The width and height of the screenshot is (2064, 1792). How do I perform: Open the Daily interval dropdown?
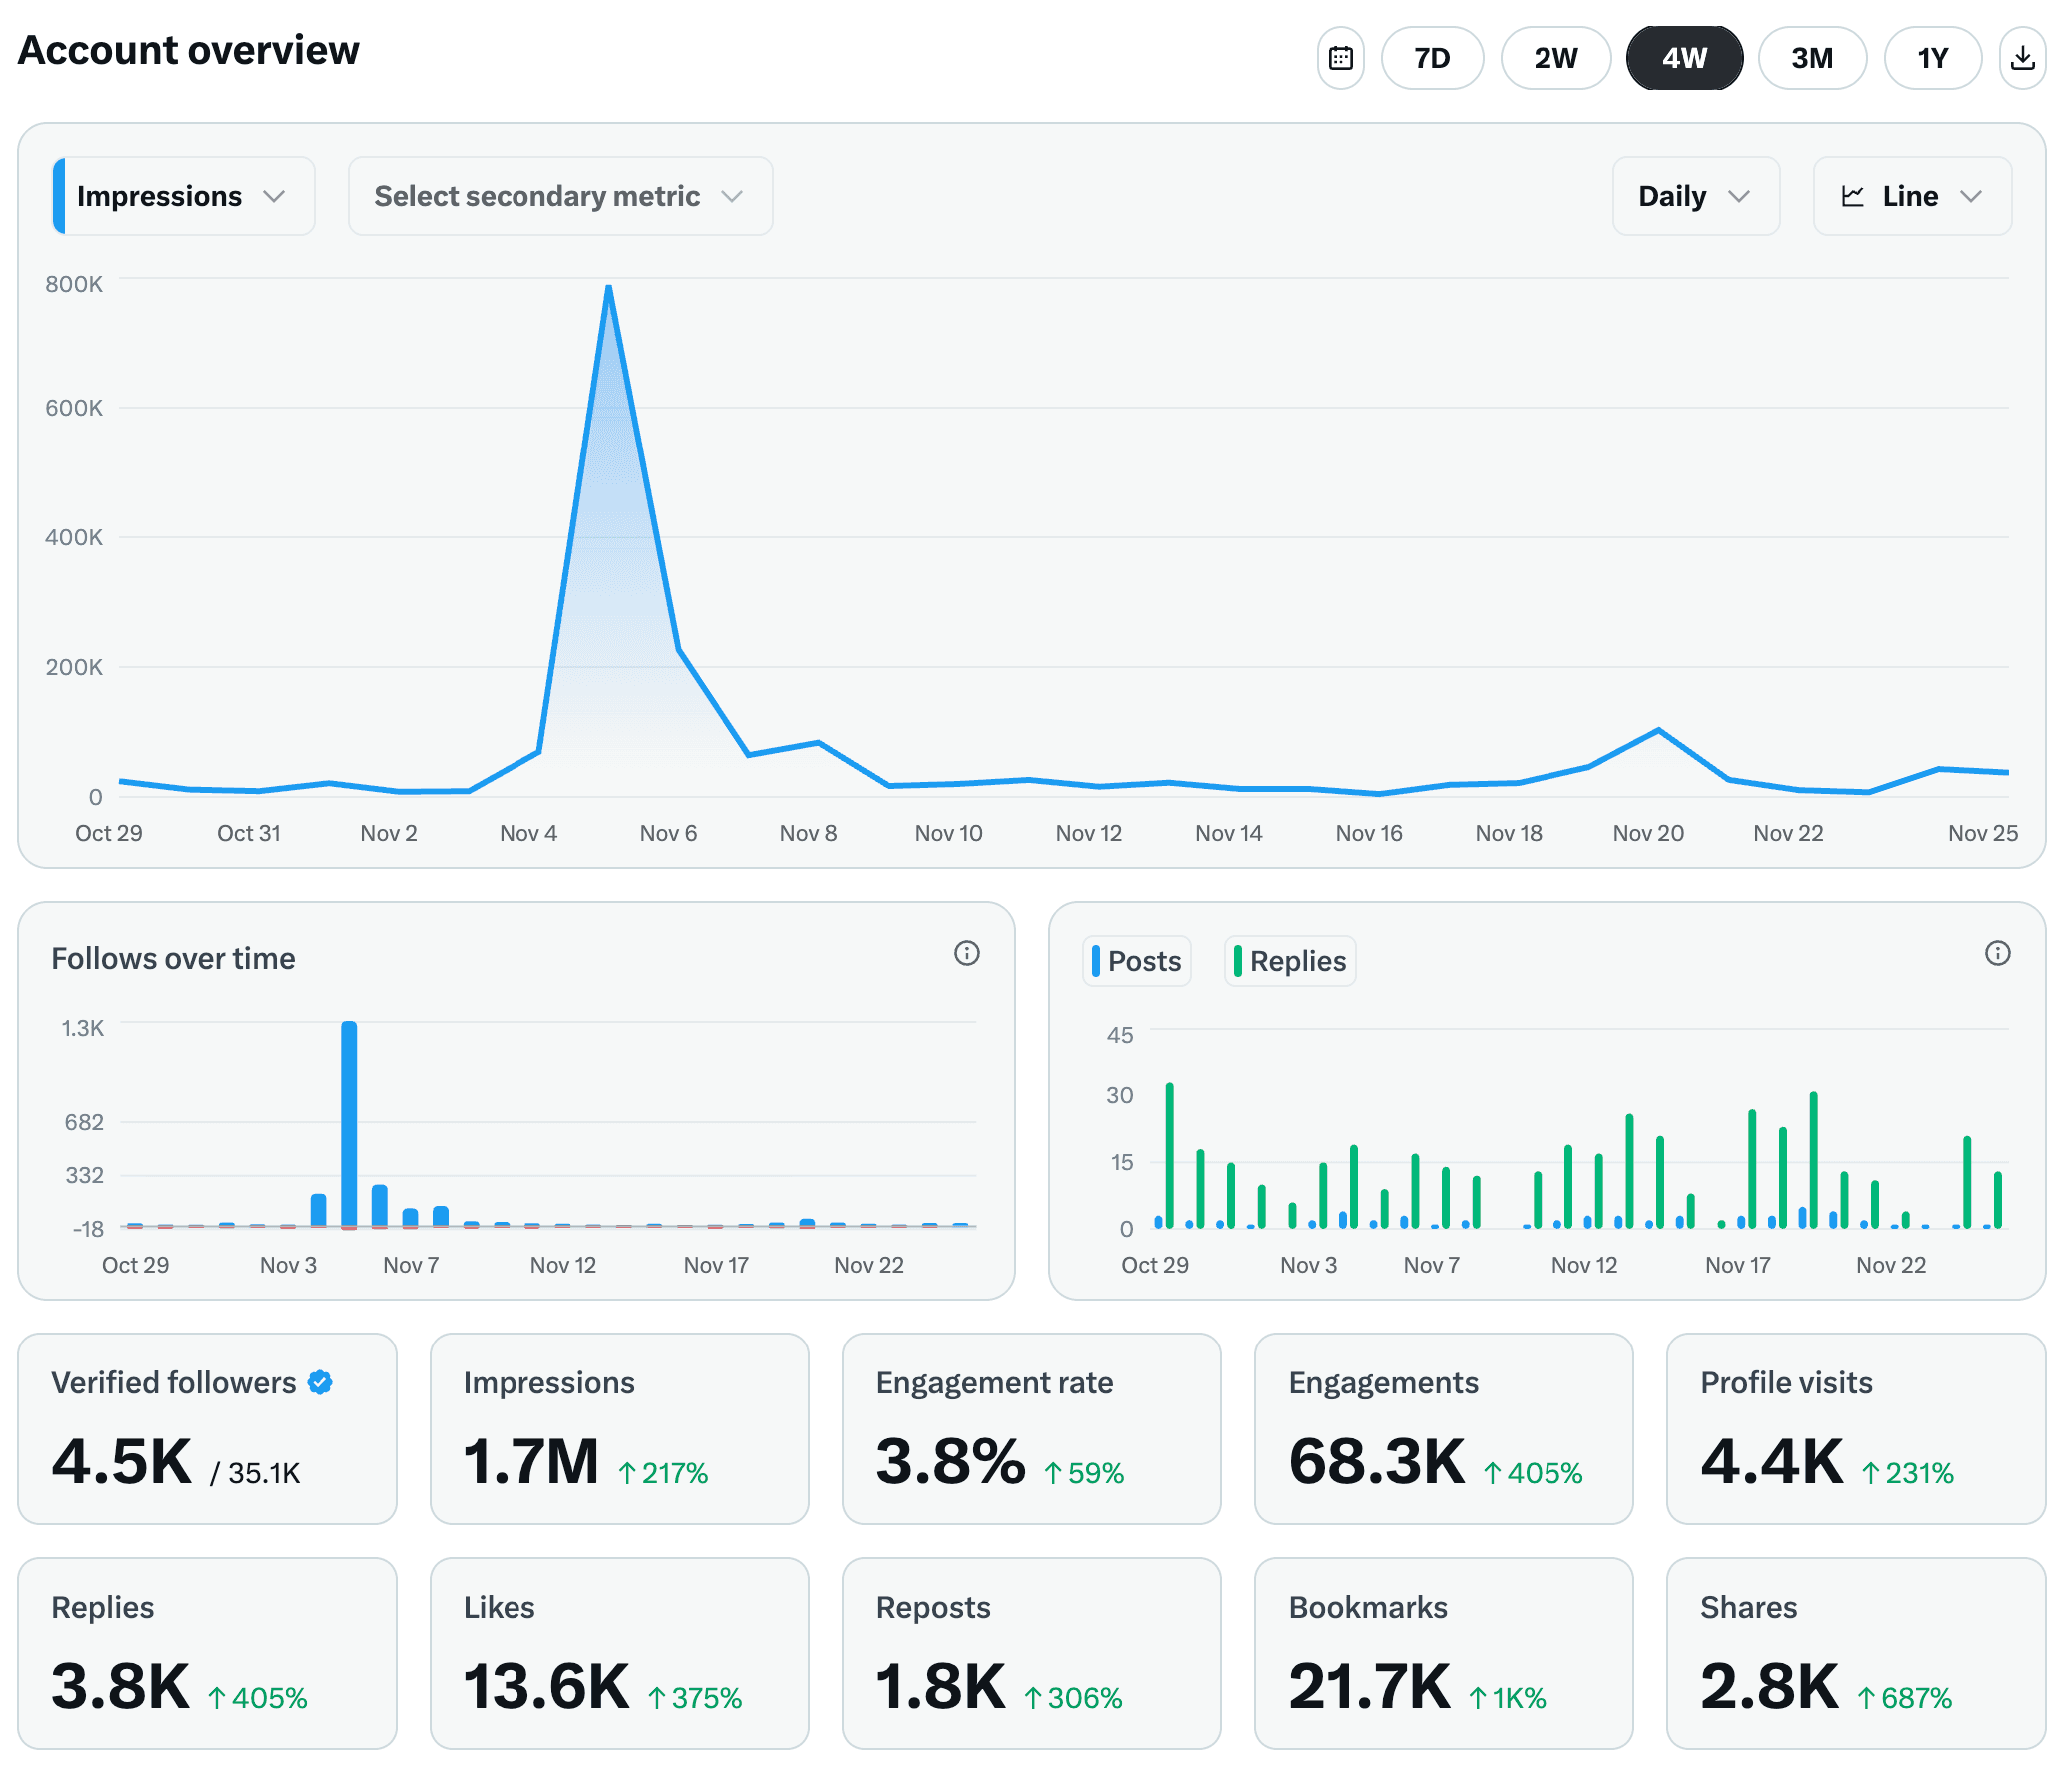pos(1694,196)
